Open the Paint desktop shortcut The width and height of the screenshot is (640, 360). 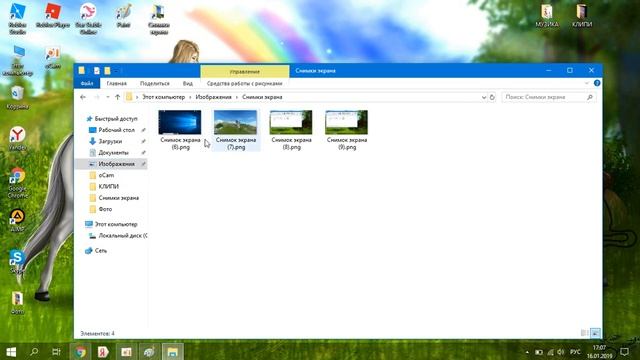tap(123, 16)
